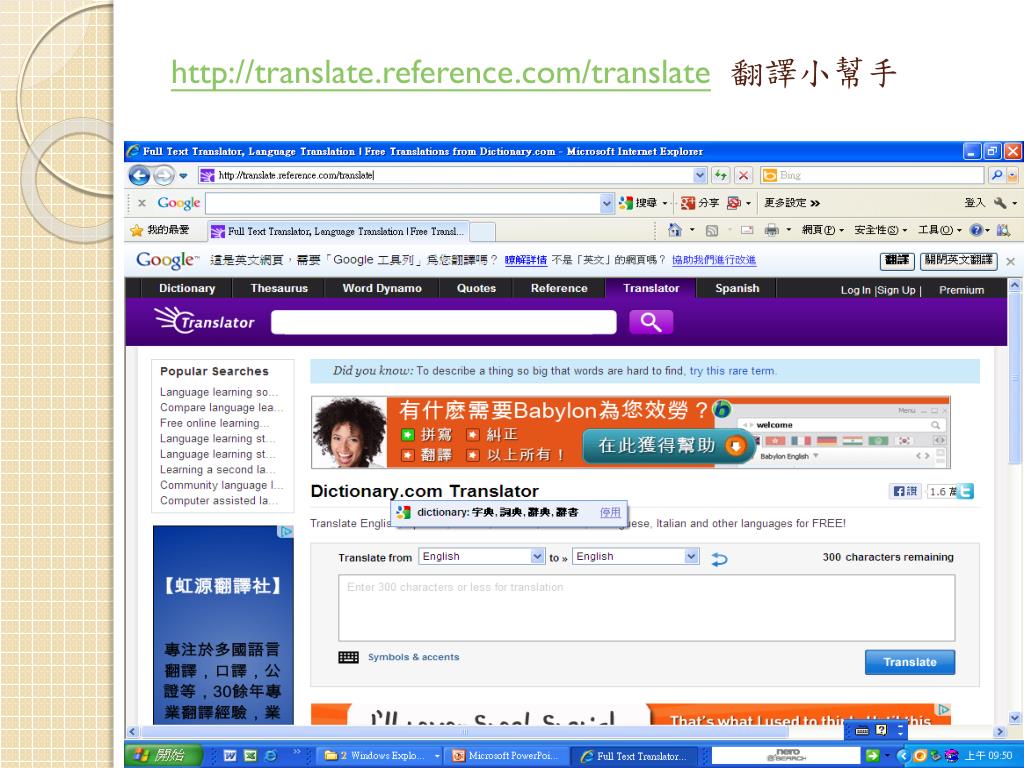This screenshot has width=1024, height=768.
Task: Click into the translation text area
Action: click(647, 608)
